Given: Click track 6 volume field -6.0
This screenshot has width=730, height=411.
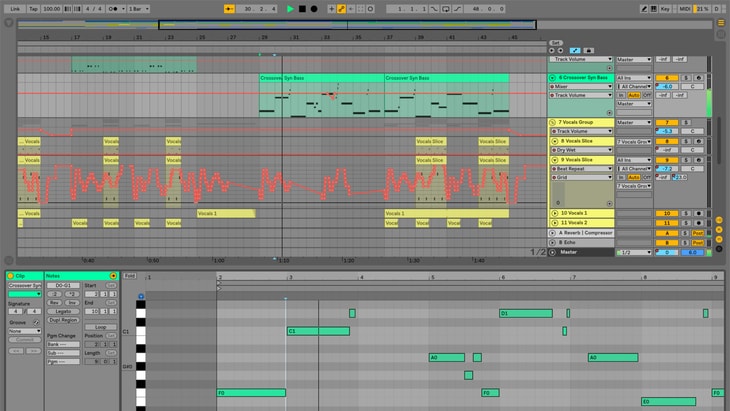Looking at the screenshot, I should coord(667,87).
